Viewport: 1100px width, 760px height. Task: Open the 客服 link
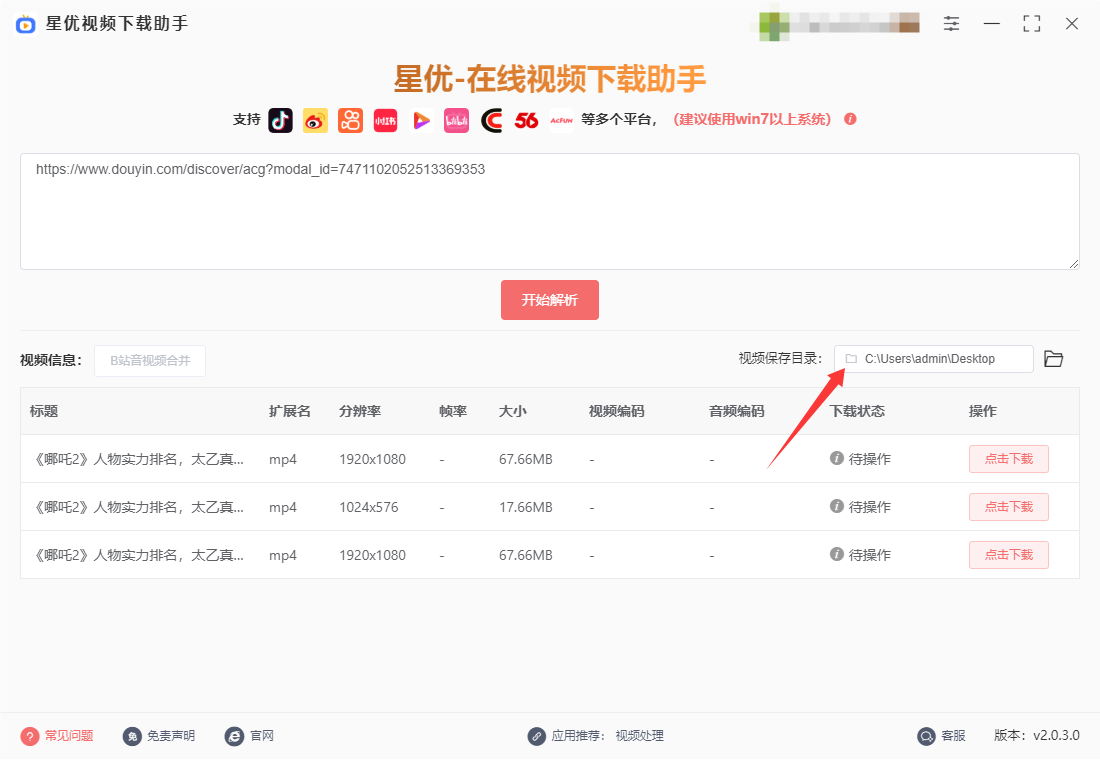[x=953, y=736]
